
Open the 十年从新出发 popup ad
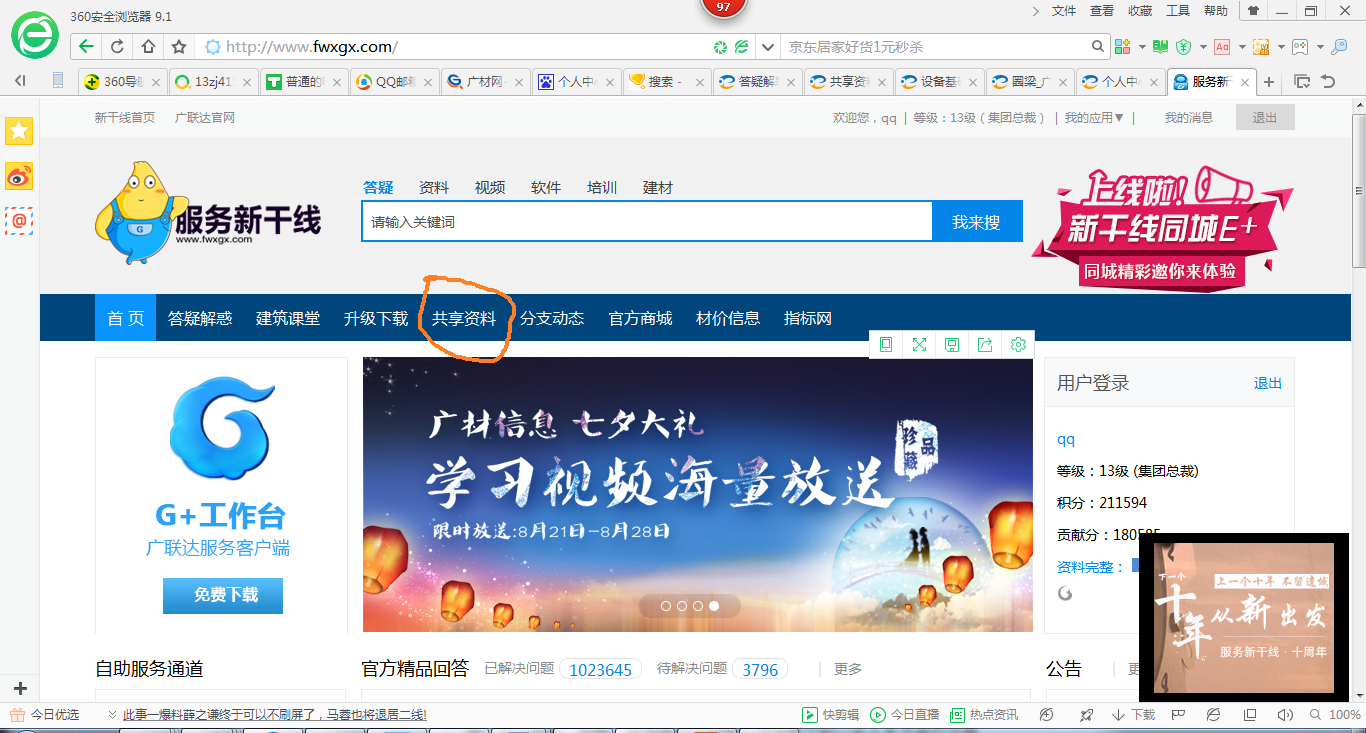[1244, 618]
